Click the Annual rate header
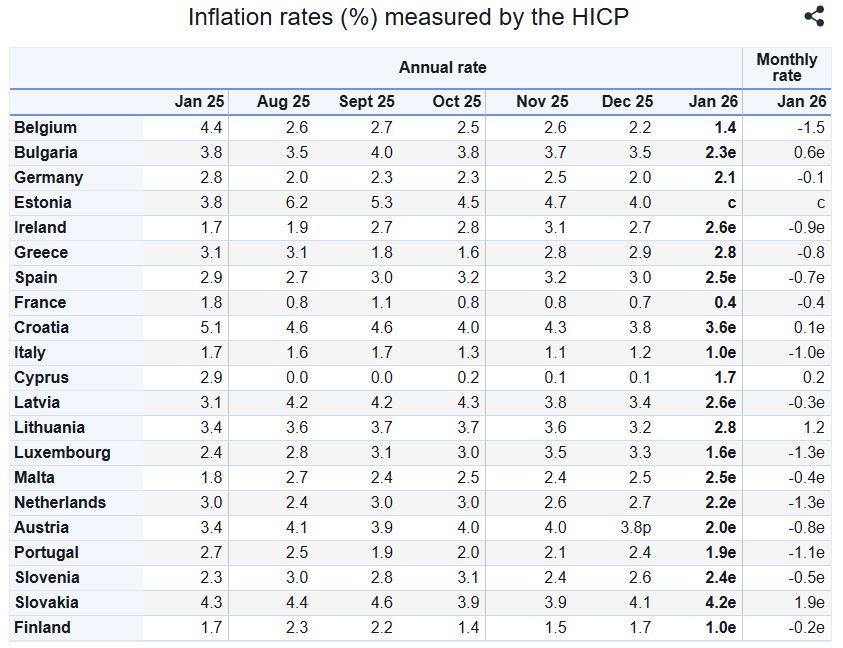This screenshot has width=843, height=648. tap(442, 68)
